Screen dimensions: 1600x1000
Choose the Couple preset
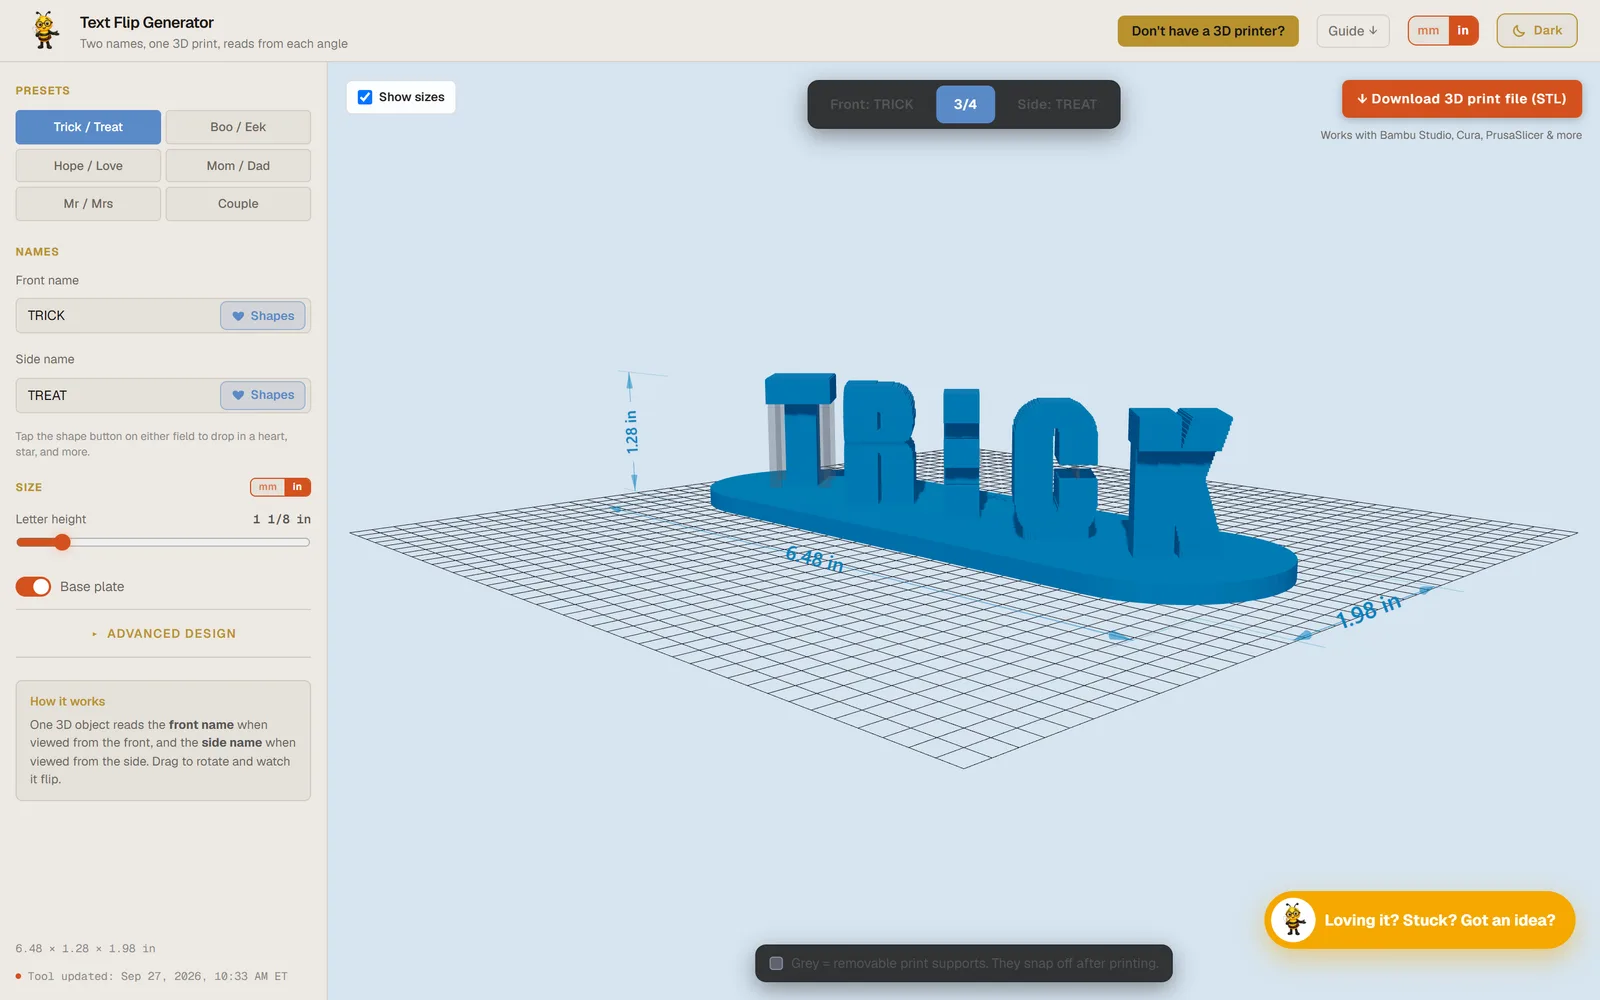(238, 204)
